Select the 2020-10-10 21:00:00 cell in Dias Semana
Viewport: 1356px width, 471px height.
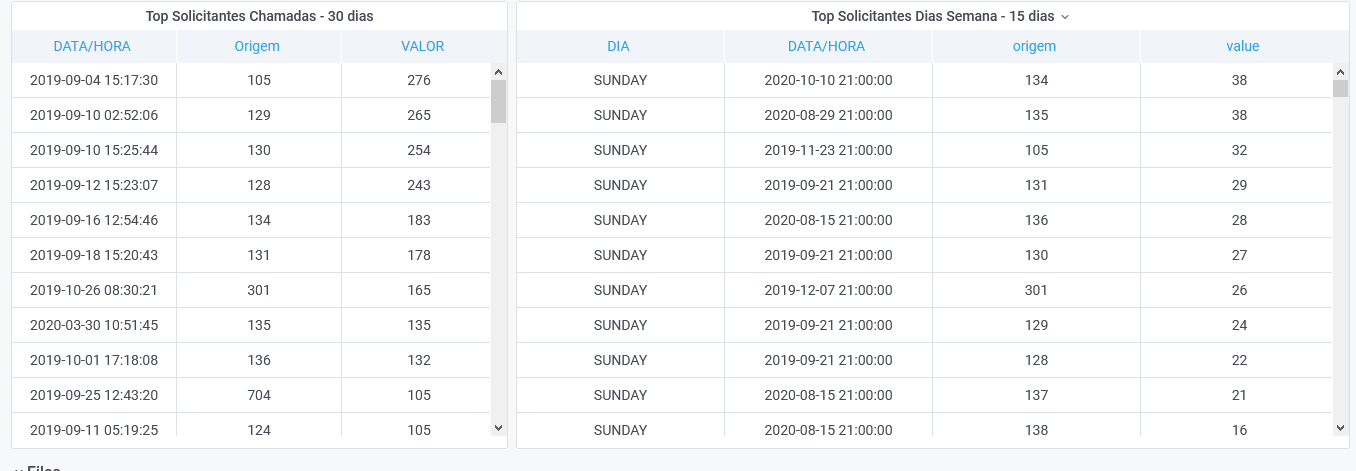coord(828,80)
